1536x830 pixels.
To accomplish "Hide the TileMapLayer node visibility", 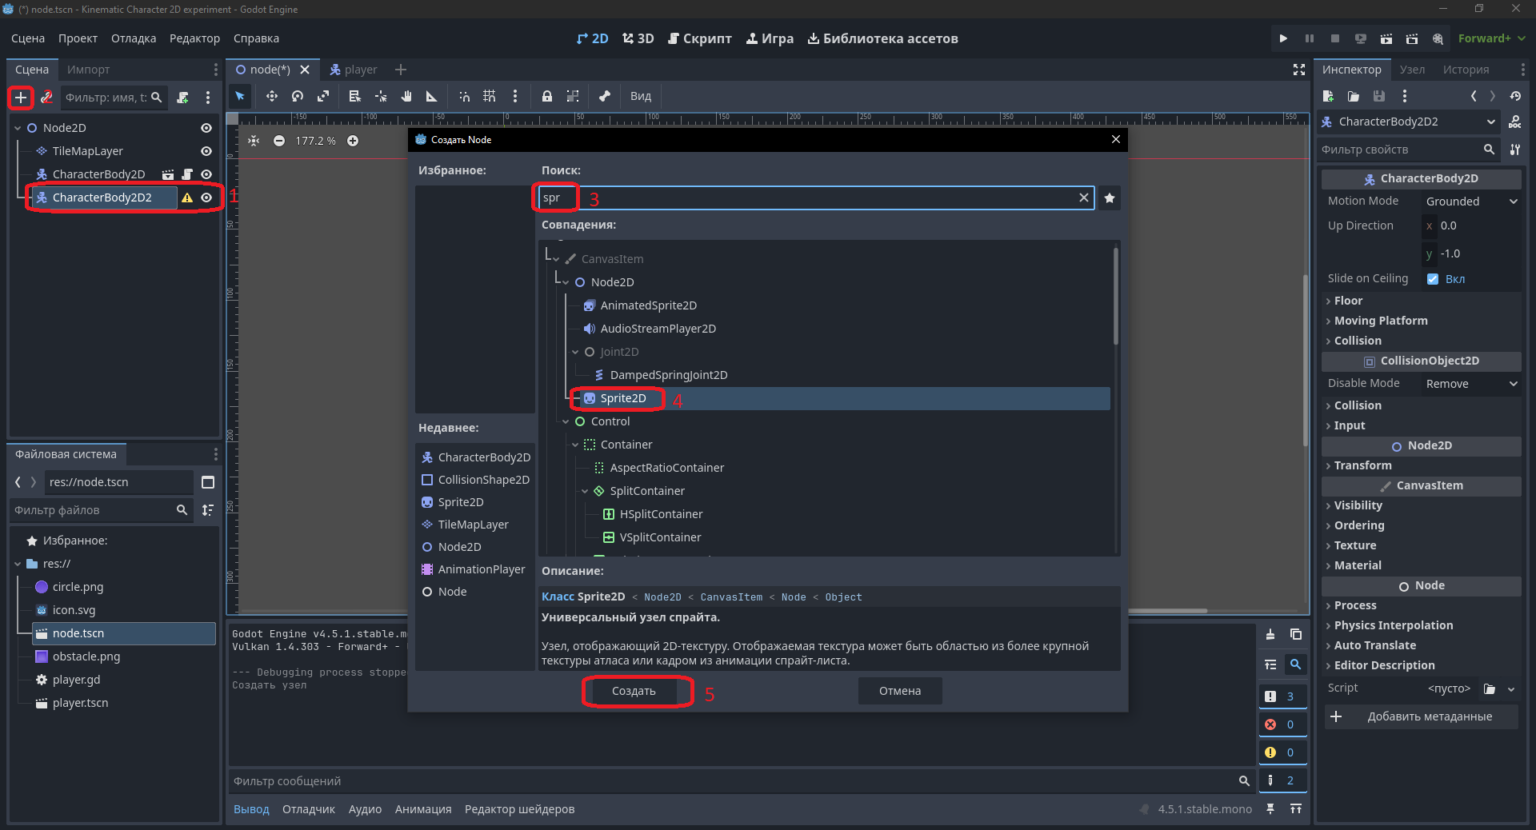I will [x=206, y=151].
